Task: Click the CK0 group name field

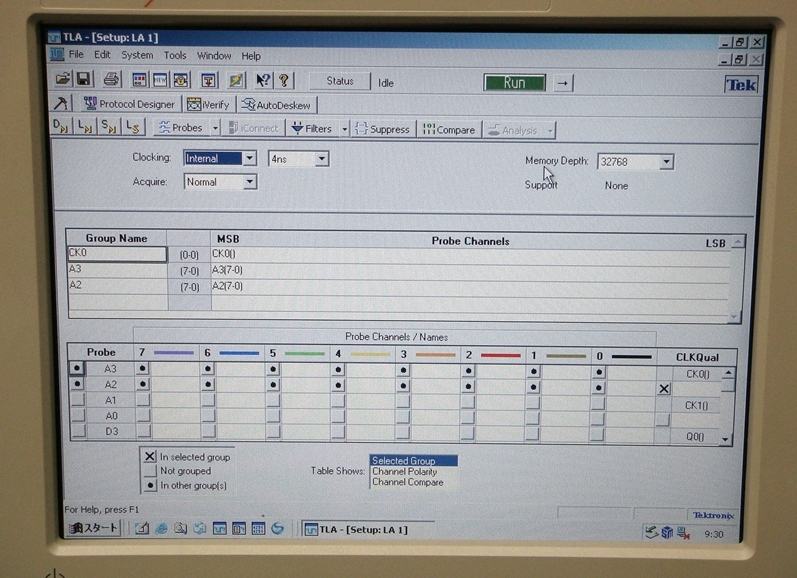Action: pyautogui.click(x=117, y=253)
